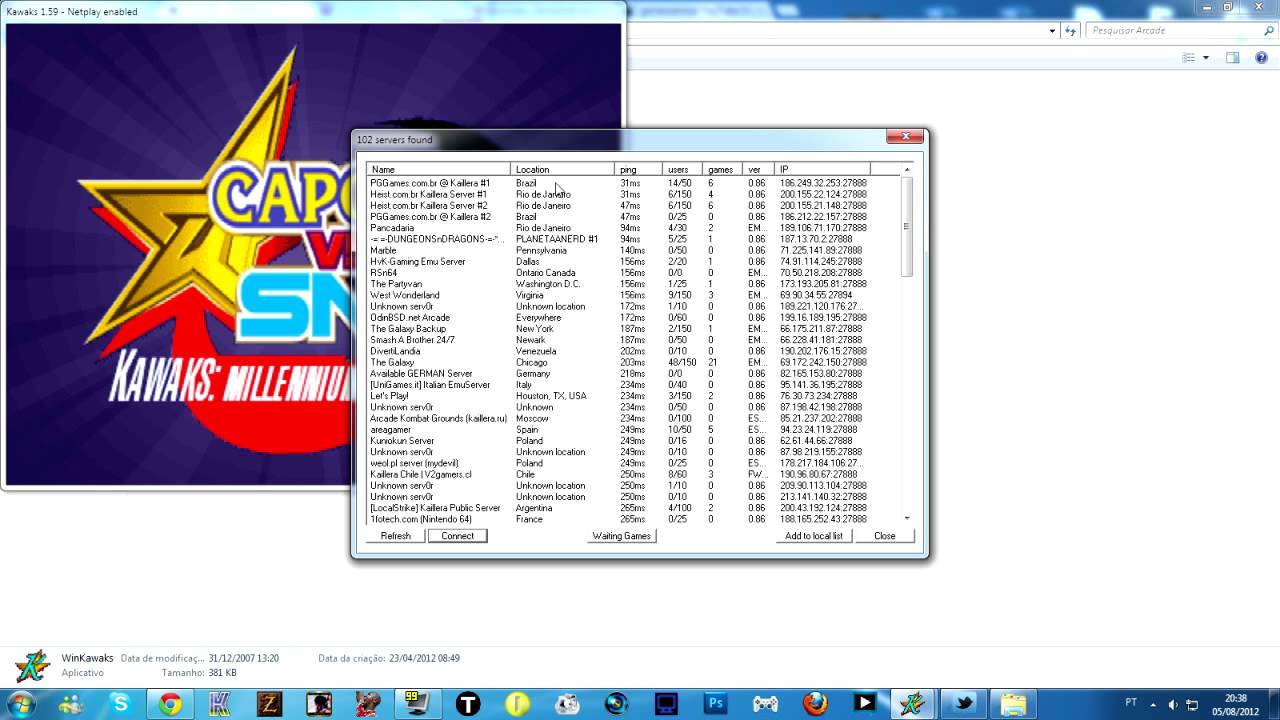This screenshot has height=720, width=1280.
Task: Launch Google Chrome from the taskbar
Action: [x=170, y=704]
